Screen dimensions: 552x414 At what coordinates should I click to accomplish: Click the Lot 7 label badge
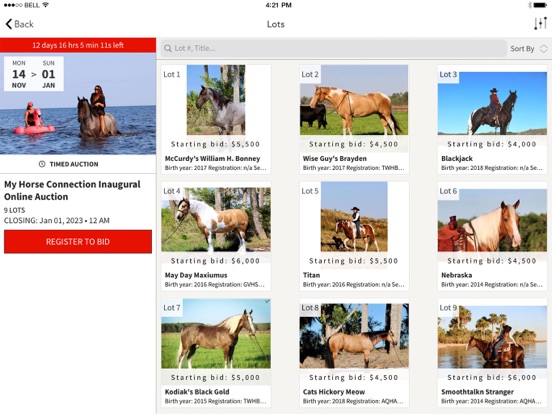(172, 308)
